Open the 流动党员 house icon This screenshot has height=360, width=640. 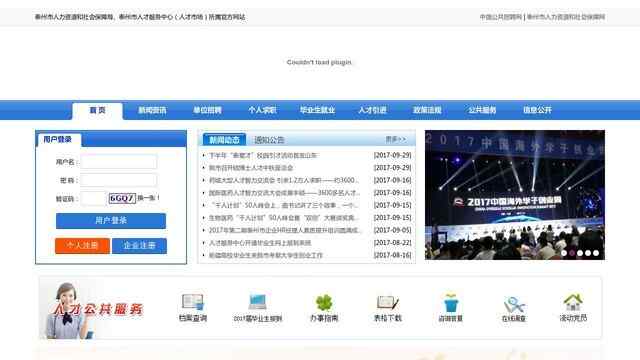[573, 308]
